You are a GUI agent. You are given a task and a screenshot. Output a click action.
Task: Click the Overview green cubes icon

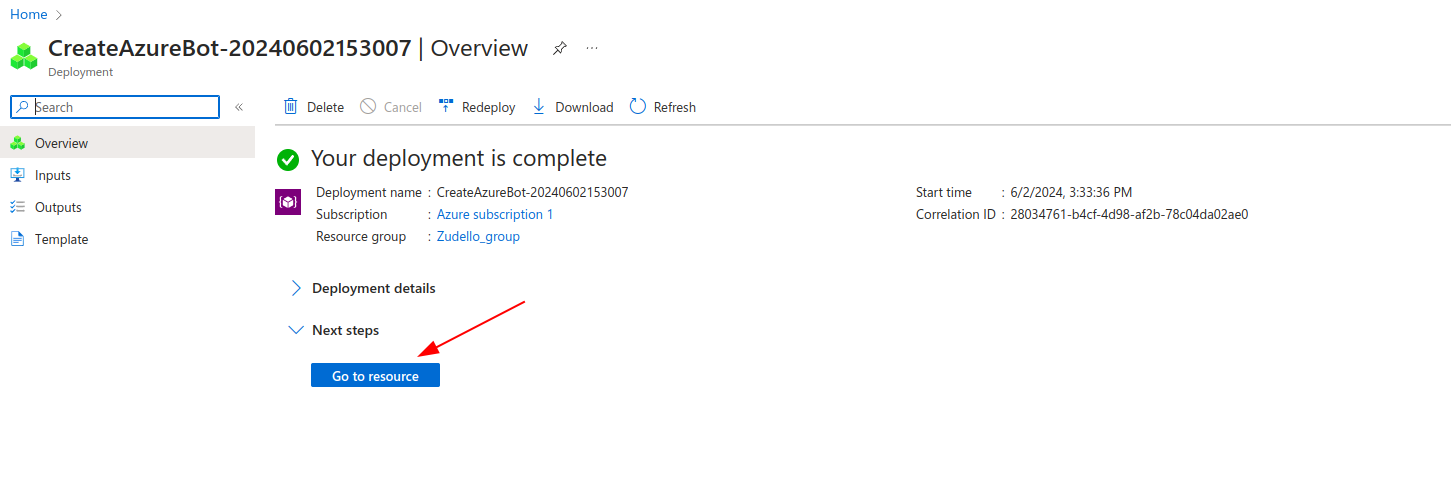coord(17,143)
